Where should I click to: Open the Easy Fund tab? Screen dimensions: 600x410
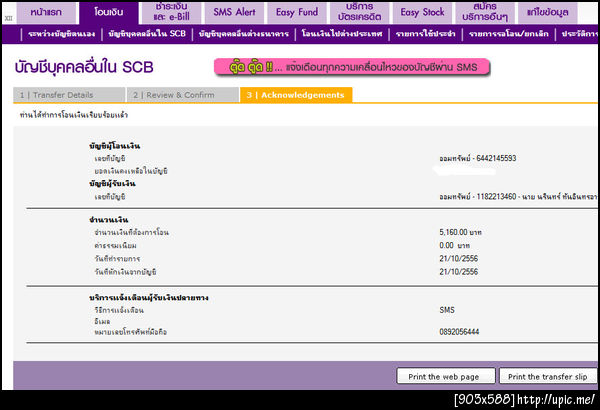(297, 12)
